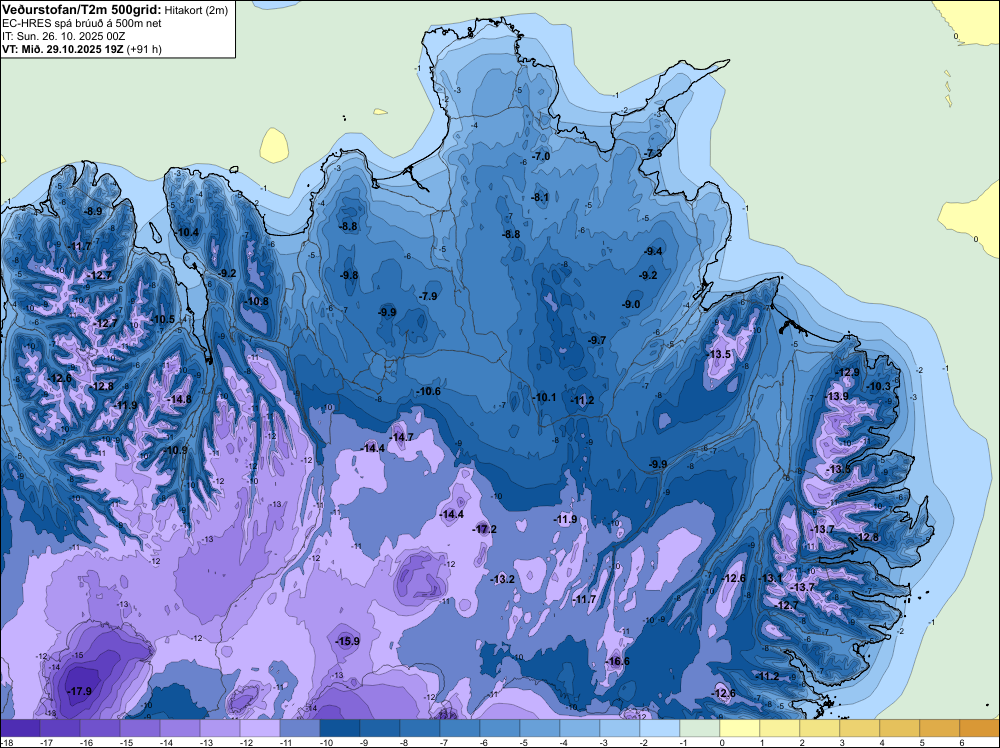This screenshot has width=1000, height=748.
Task: Click the -8.9 temperature value
Action: tap(93, 211)
